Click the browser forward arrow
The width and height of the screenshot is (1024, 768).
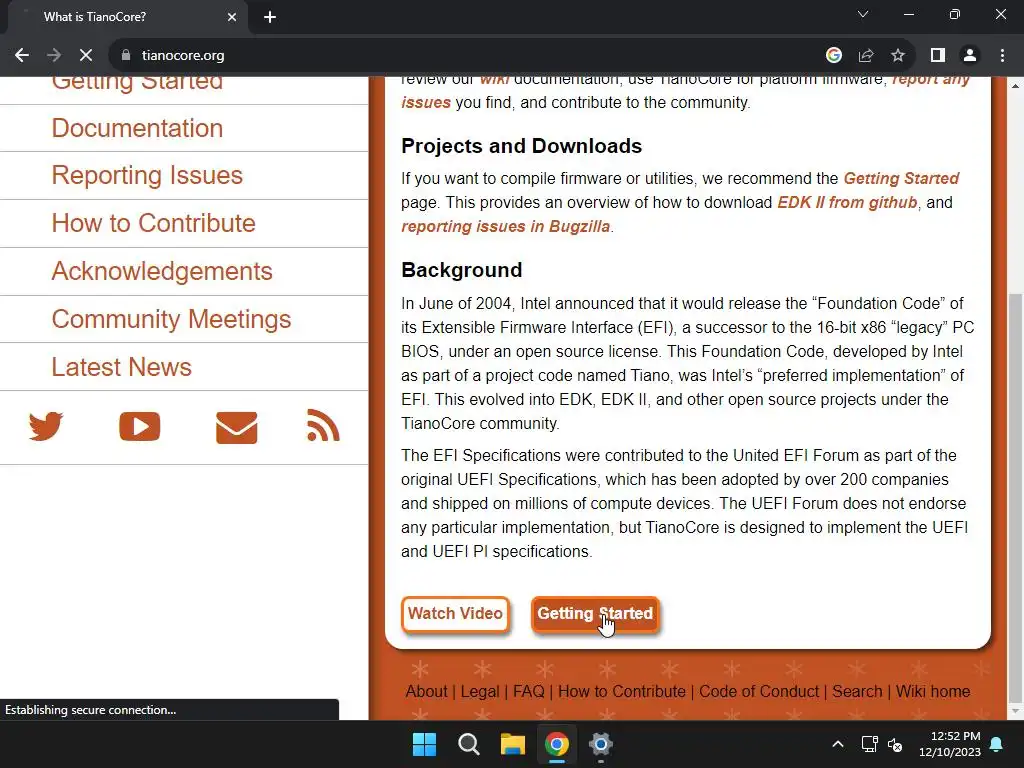pos(54,56)
